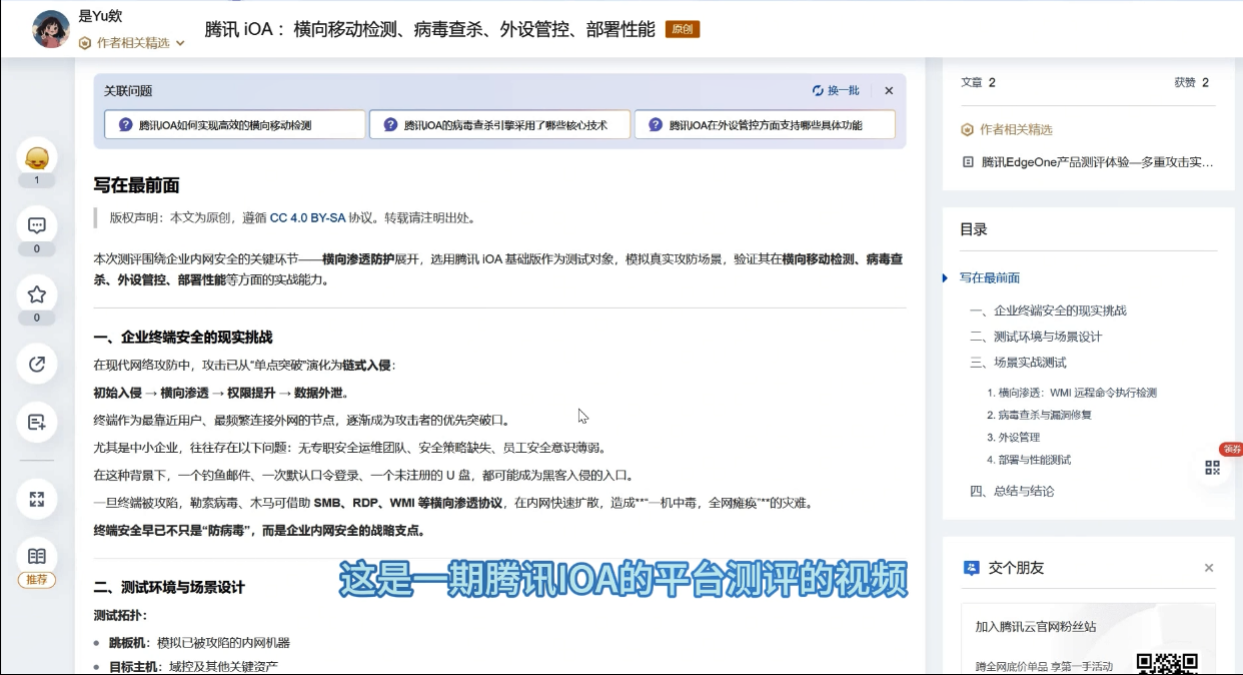Click the 写在最前面 article heading
This screenshot has width=1243, height=675.
(136, 185)
